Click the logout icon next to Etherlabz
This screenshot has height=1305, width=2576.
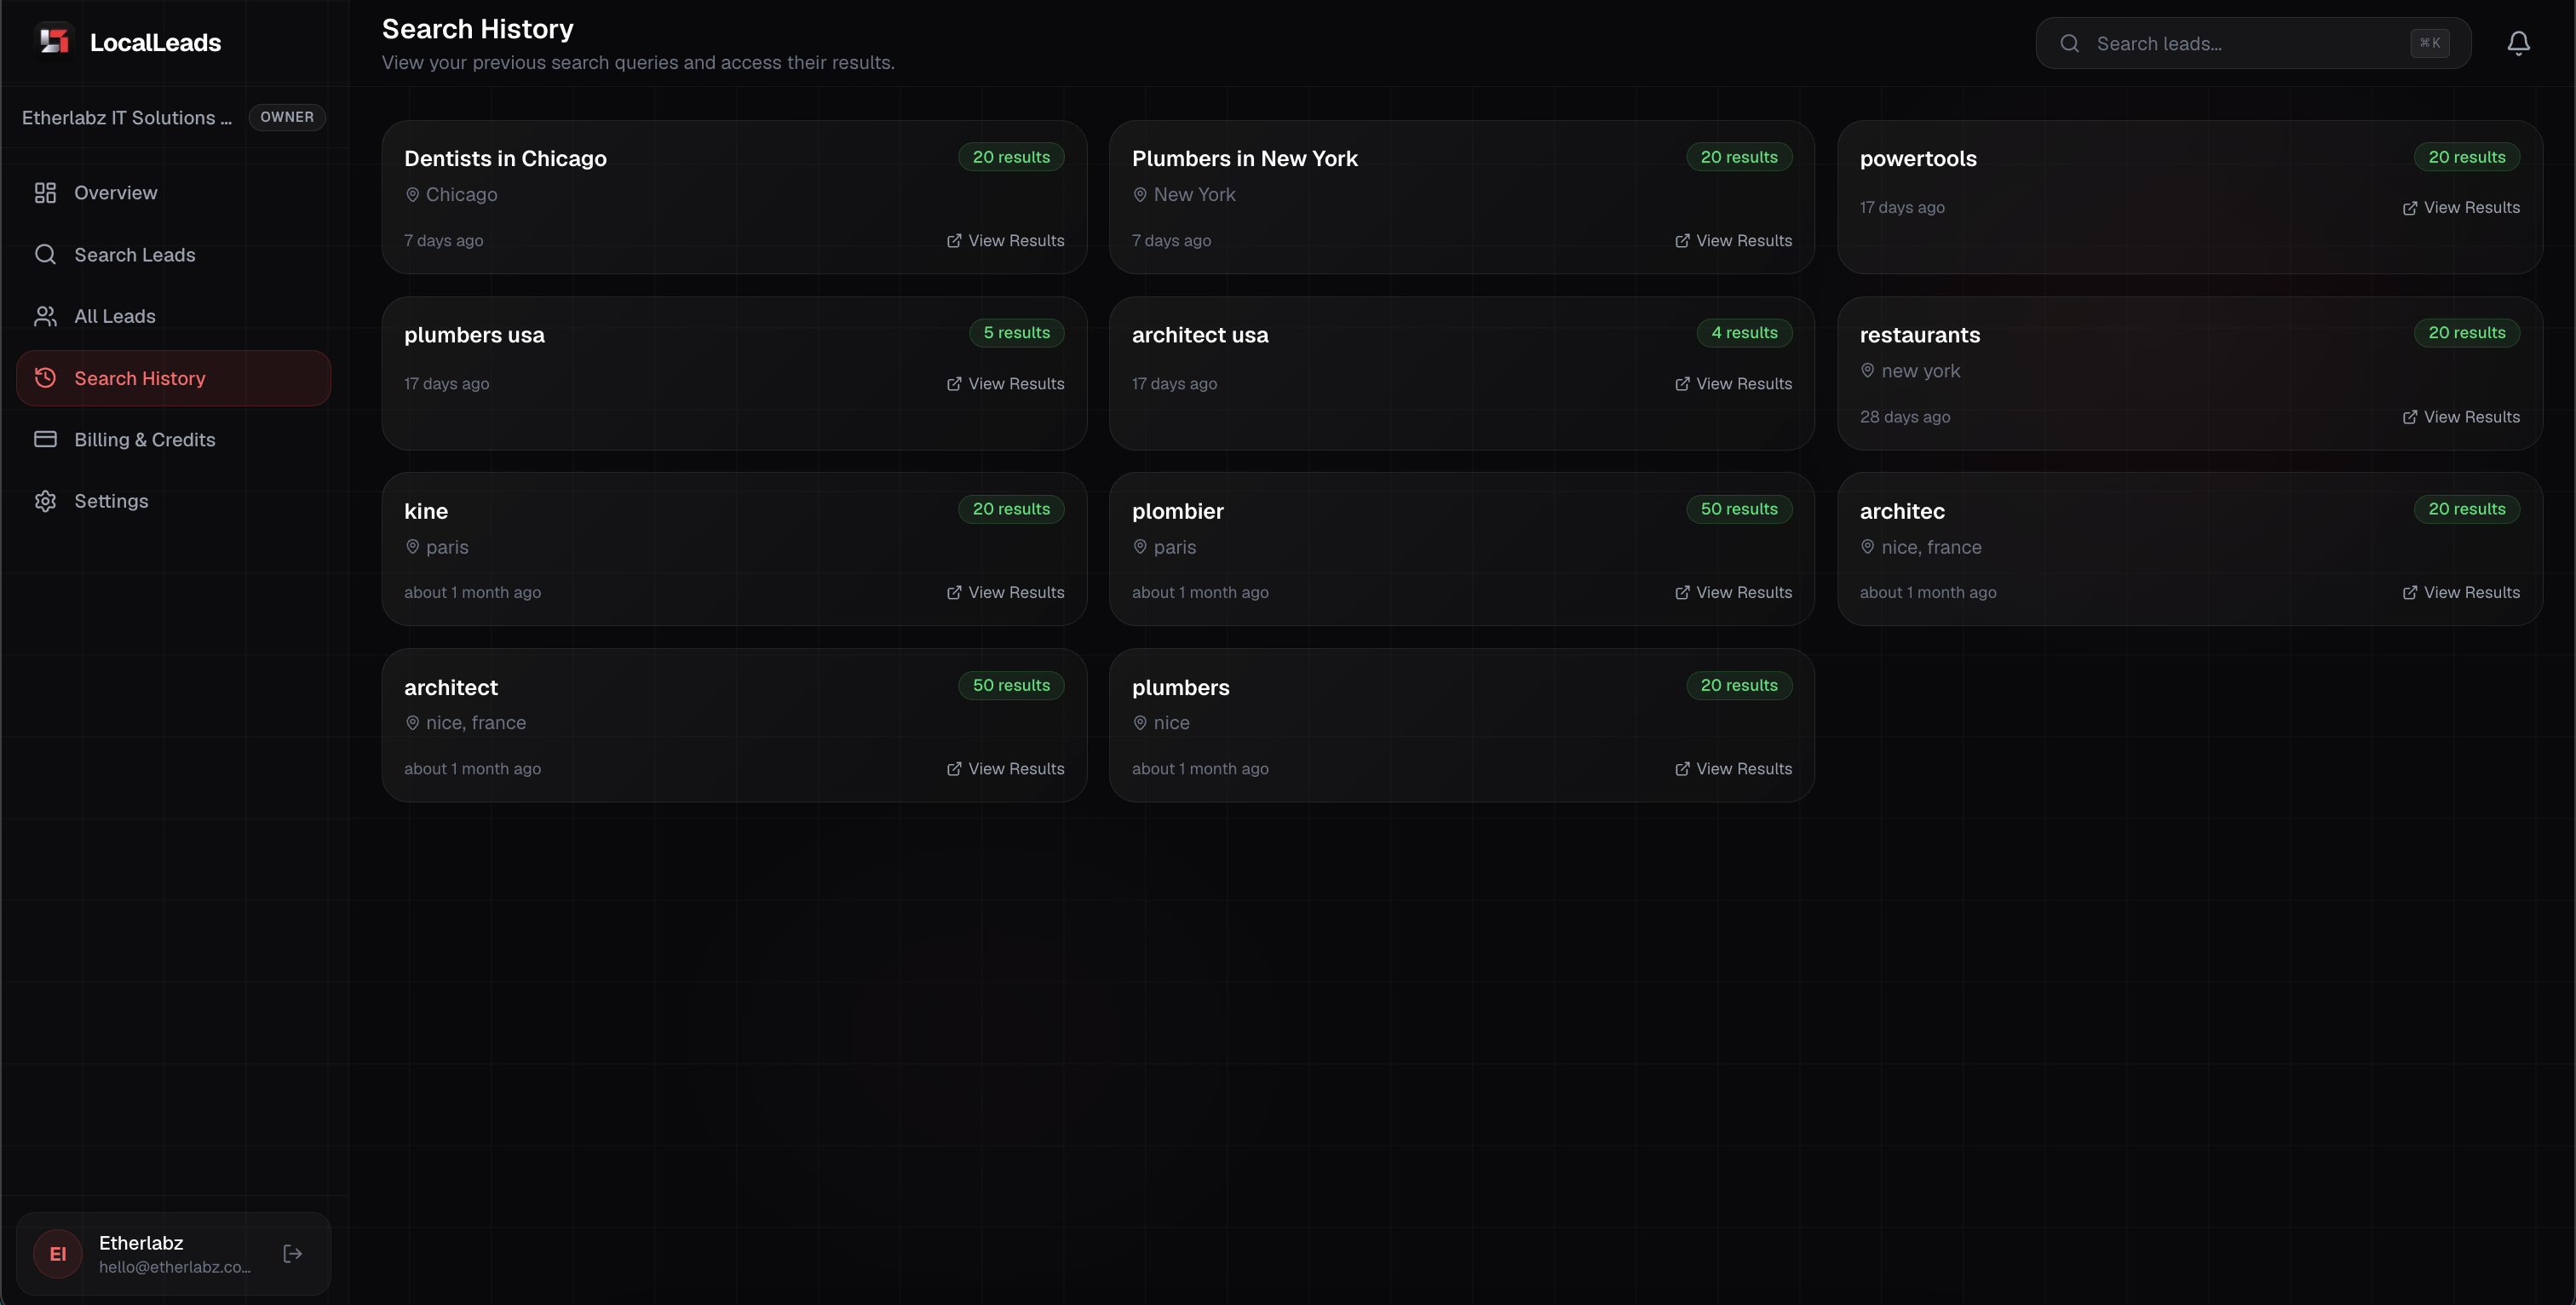pos(292,1253)
